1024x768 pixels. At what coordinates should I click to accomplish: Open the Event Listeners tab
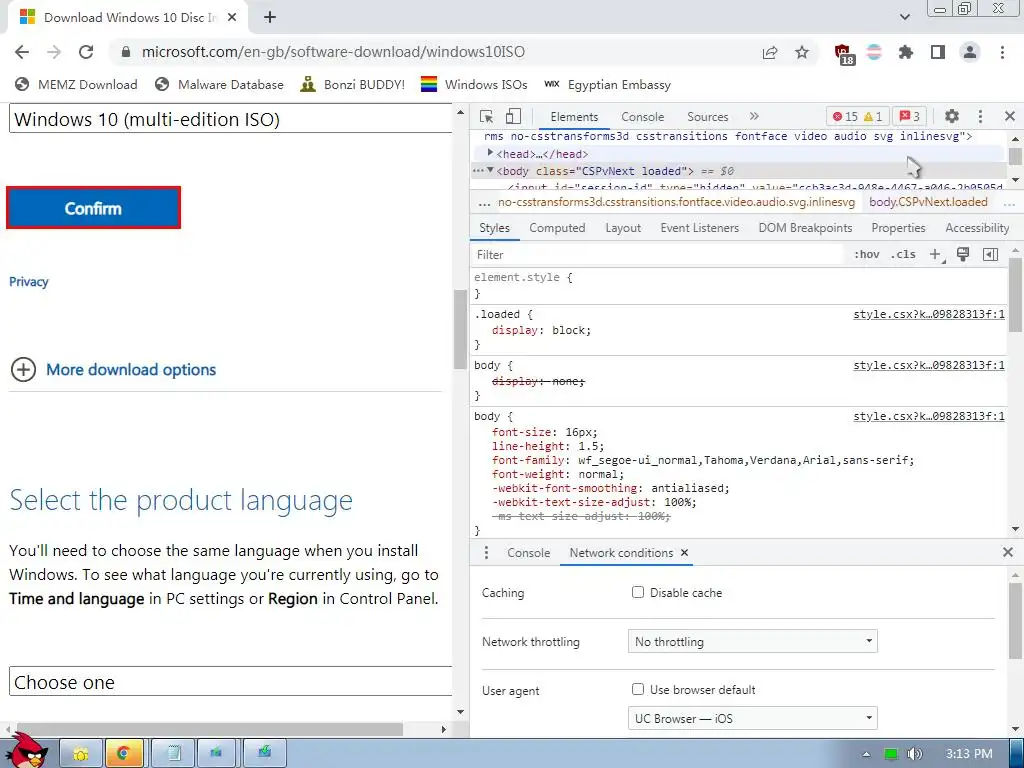(x=699, y=228)
